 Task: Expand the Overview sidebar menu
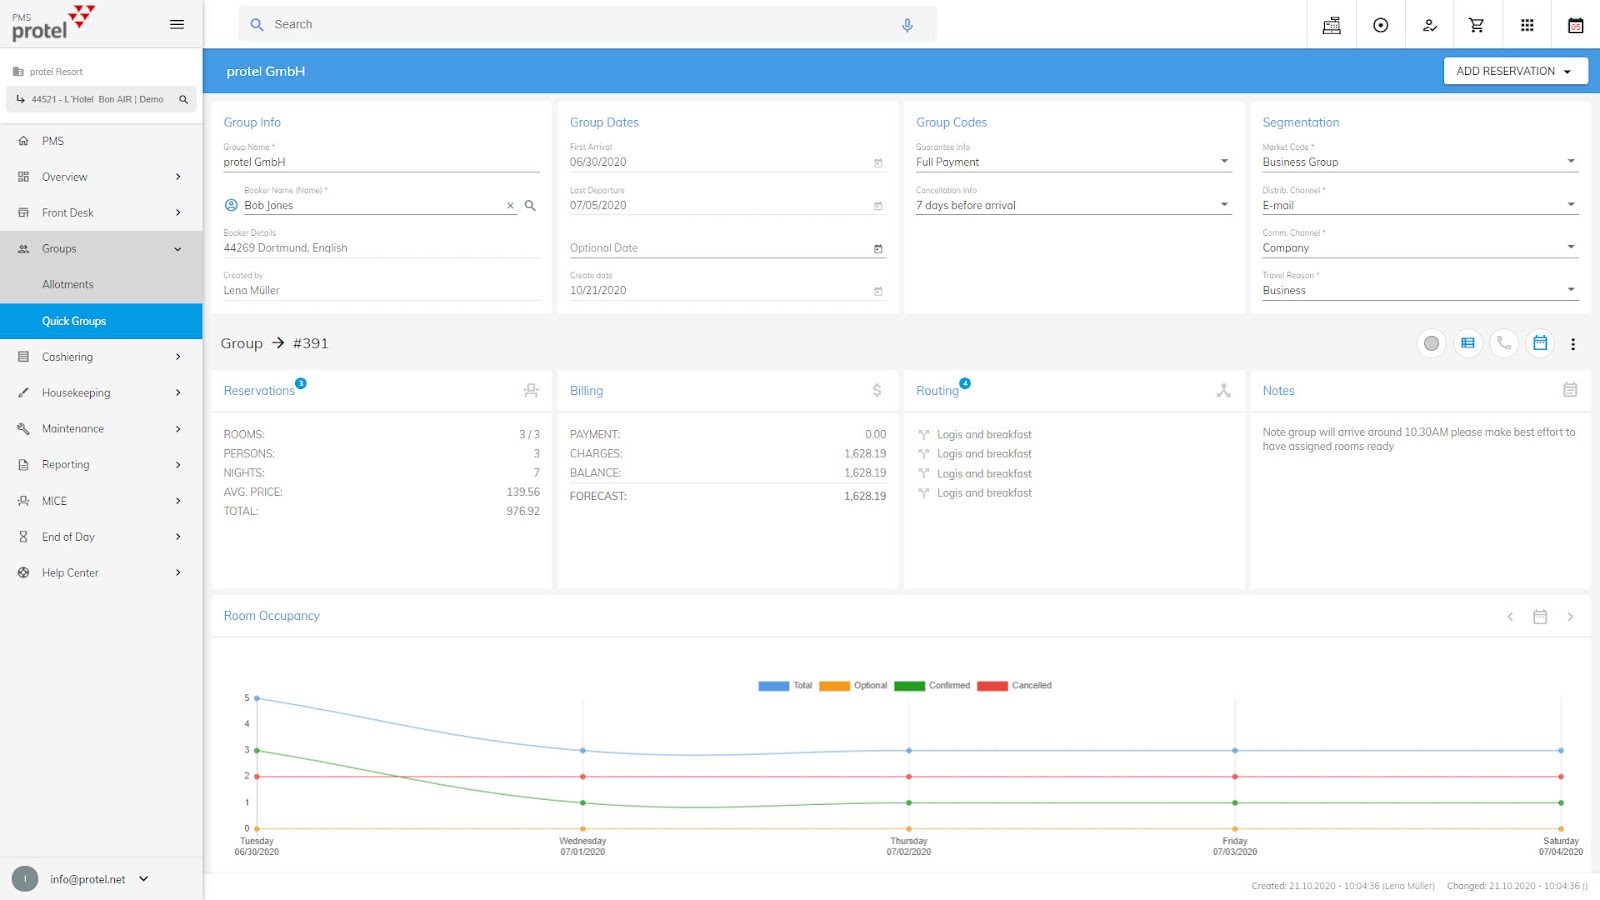101,177
